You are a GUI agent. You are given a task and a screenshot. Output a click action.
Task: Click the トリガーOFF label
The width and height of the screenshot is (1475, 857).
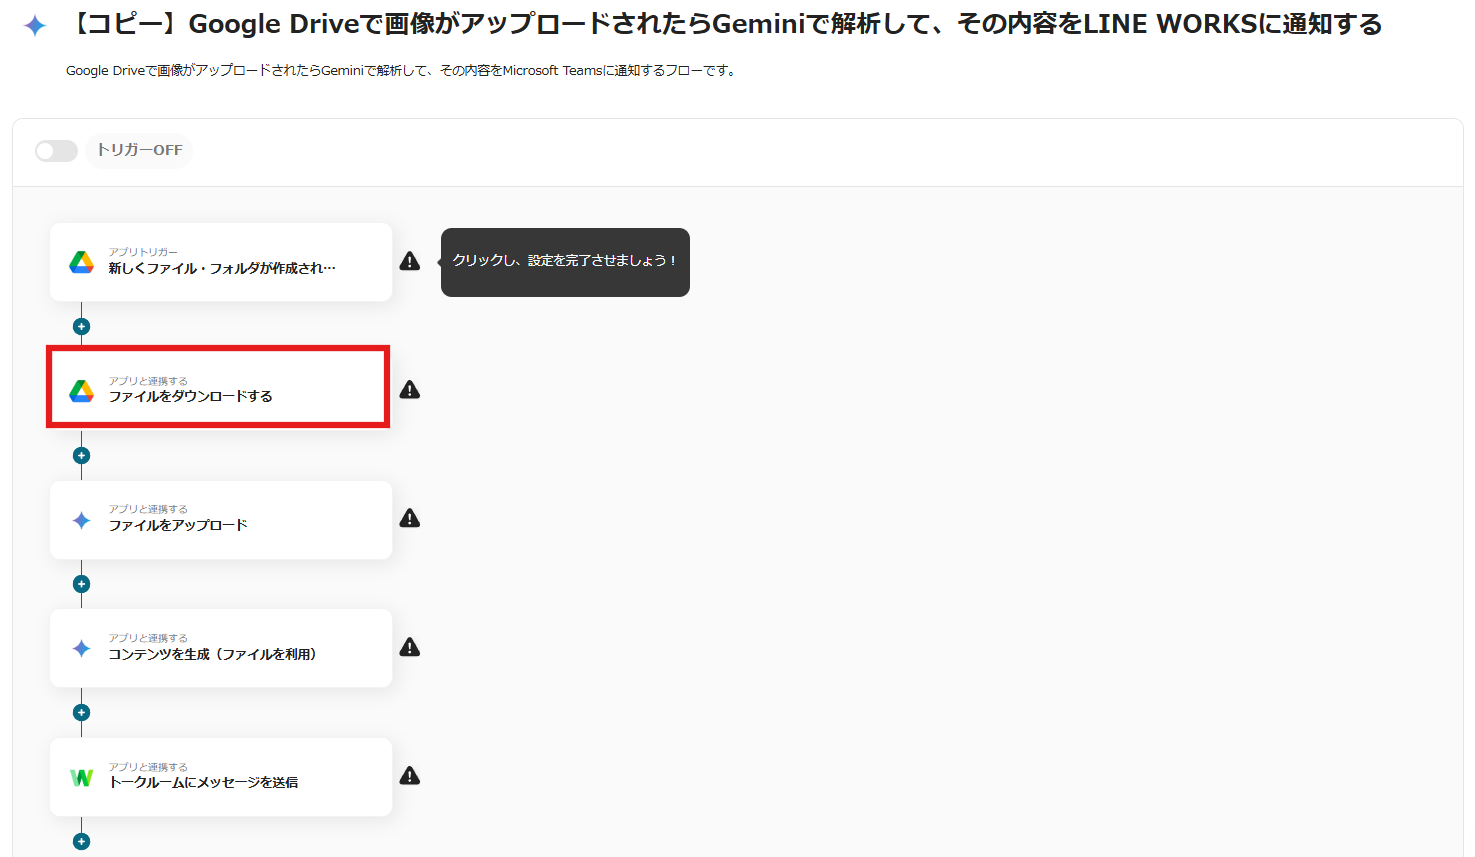(139, 150)
